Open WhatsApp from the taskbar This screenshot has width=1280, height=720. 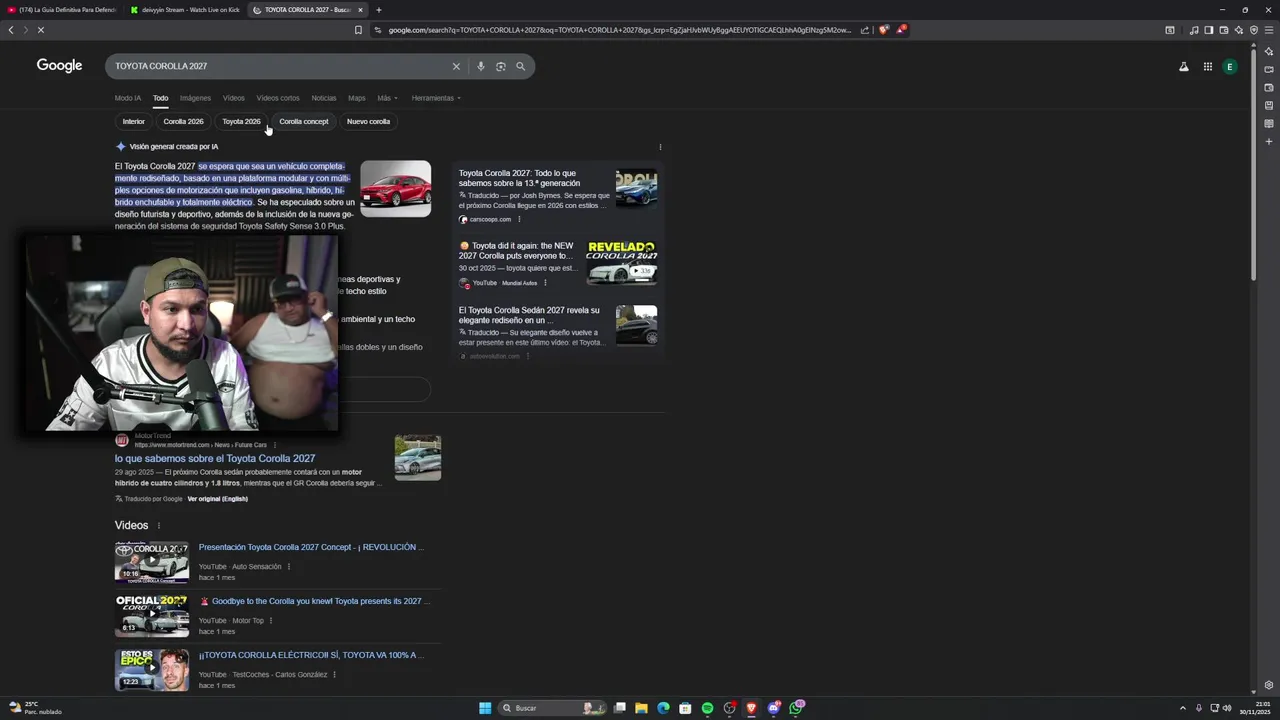click(x=796, y=708)
